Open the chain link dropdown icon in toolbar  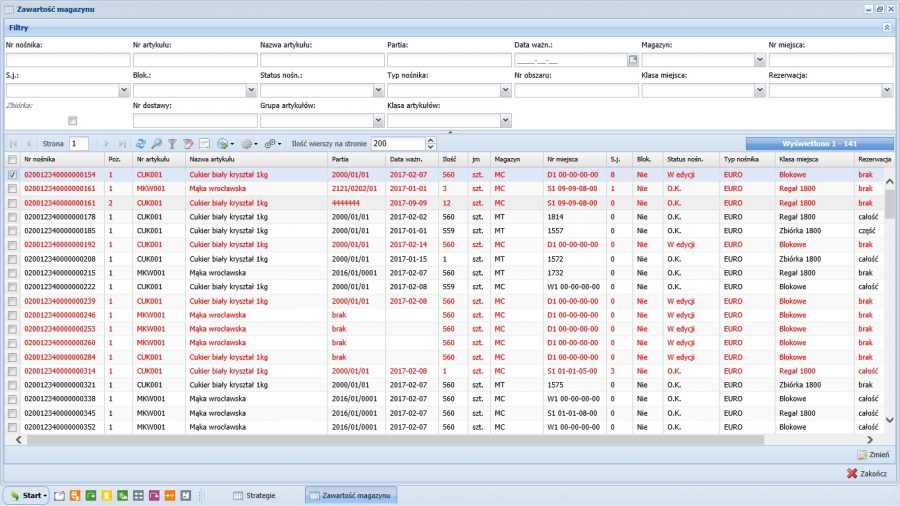273,144
